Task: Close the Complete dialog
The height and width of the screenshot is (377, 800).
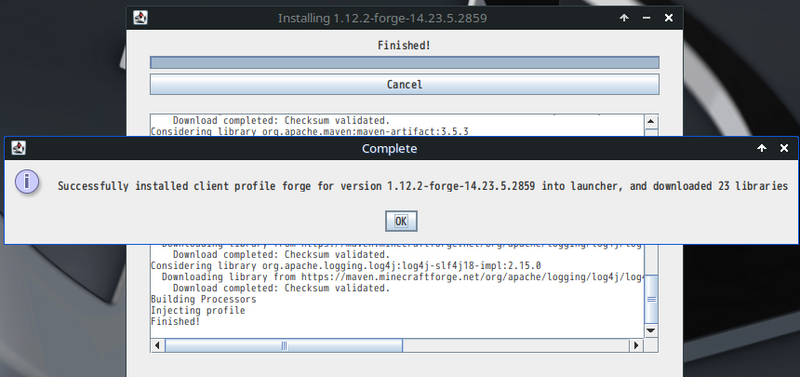Action: click(x=784, y=148)
